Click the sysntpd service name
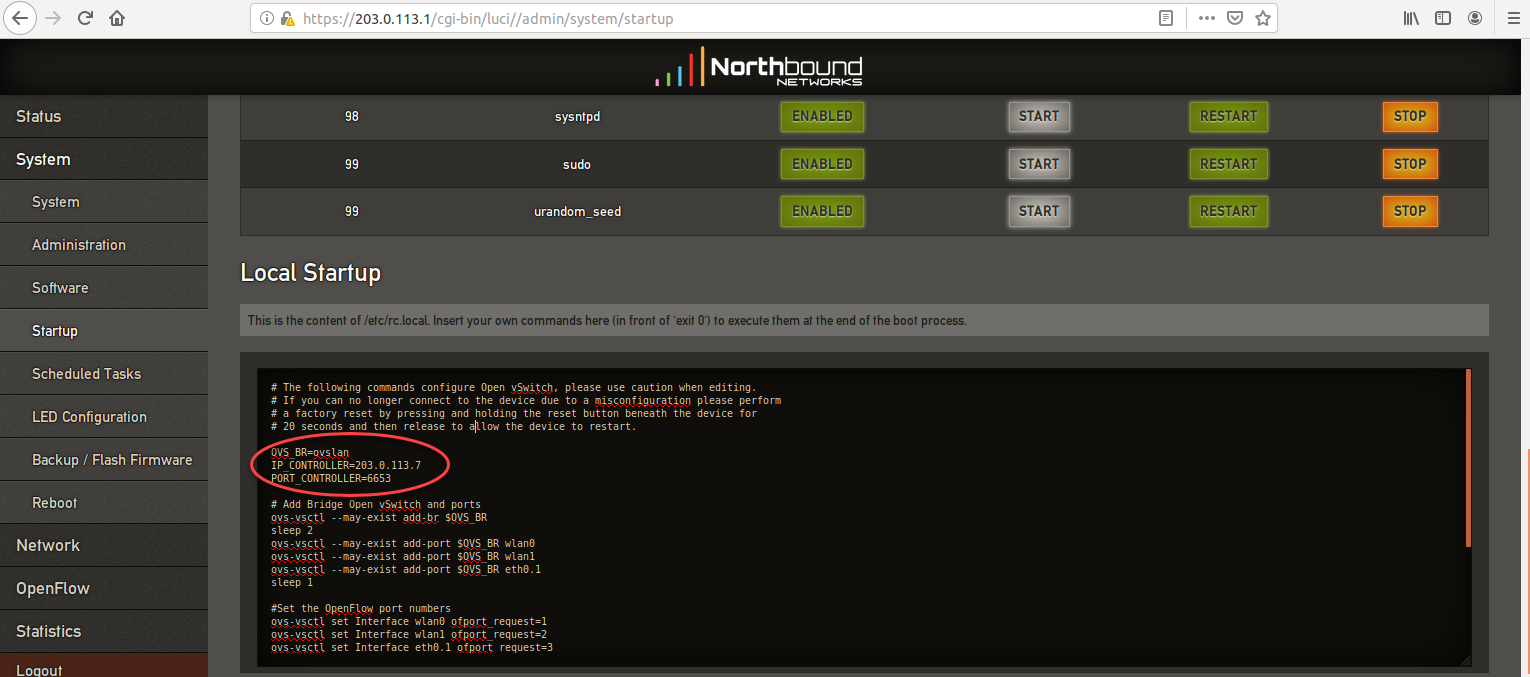 pos(577,117)
